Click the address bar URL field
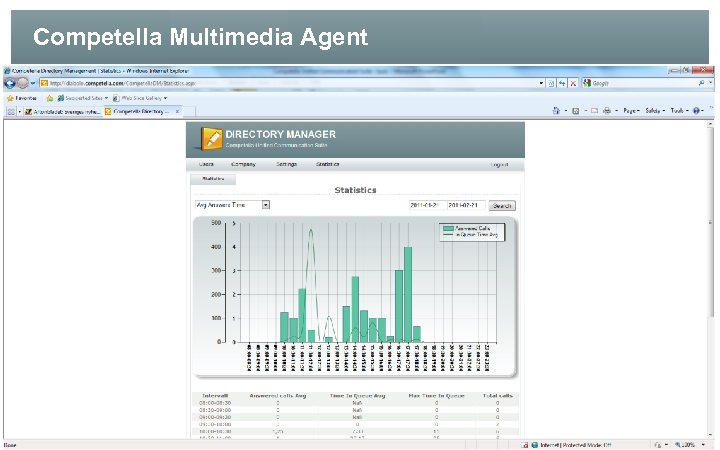This screenshot has height=450, width=720. [289, 83]
